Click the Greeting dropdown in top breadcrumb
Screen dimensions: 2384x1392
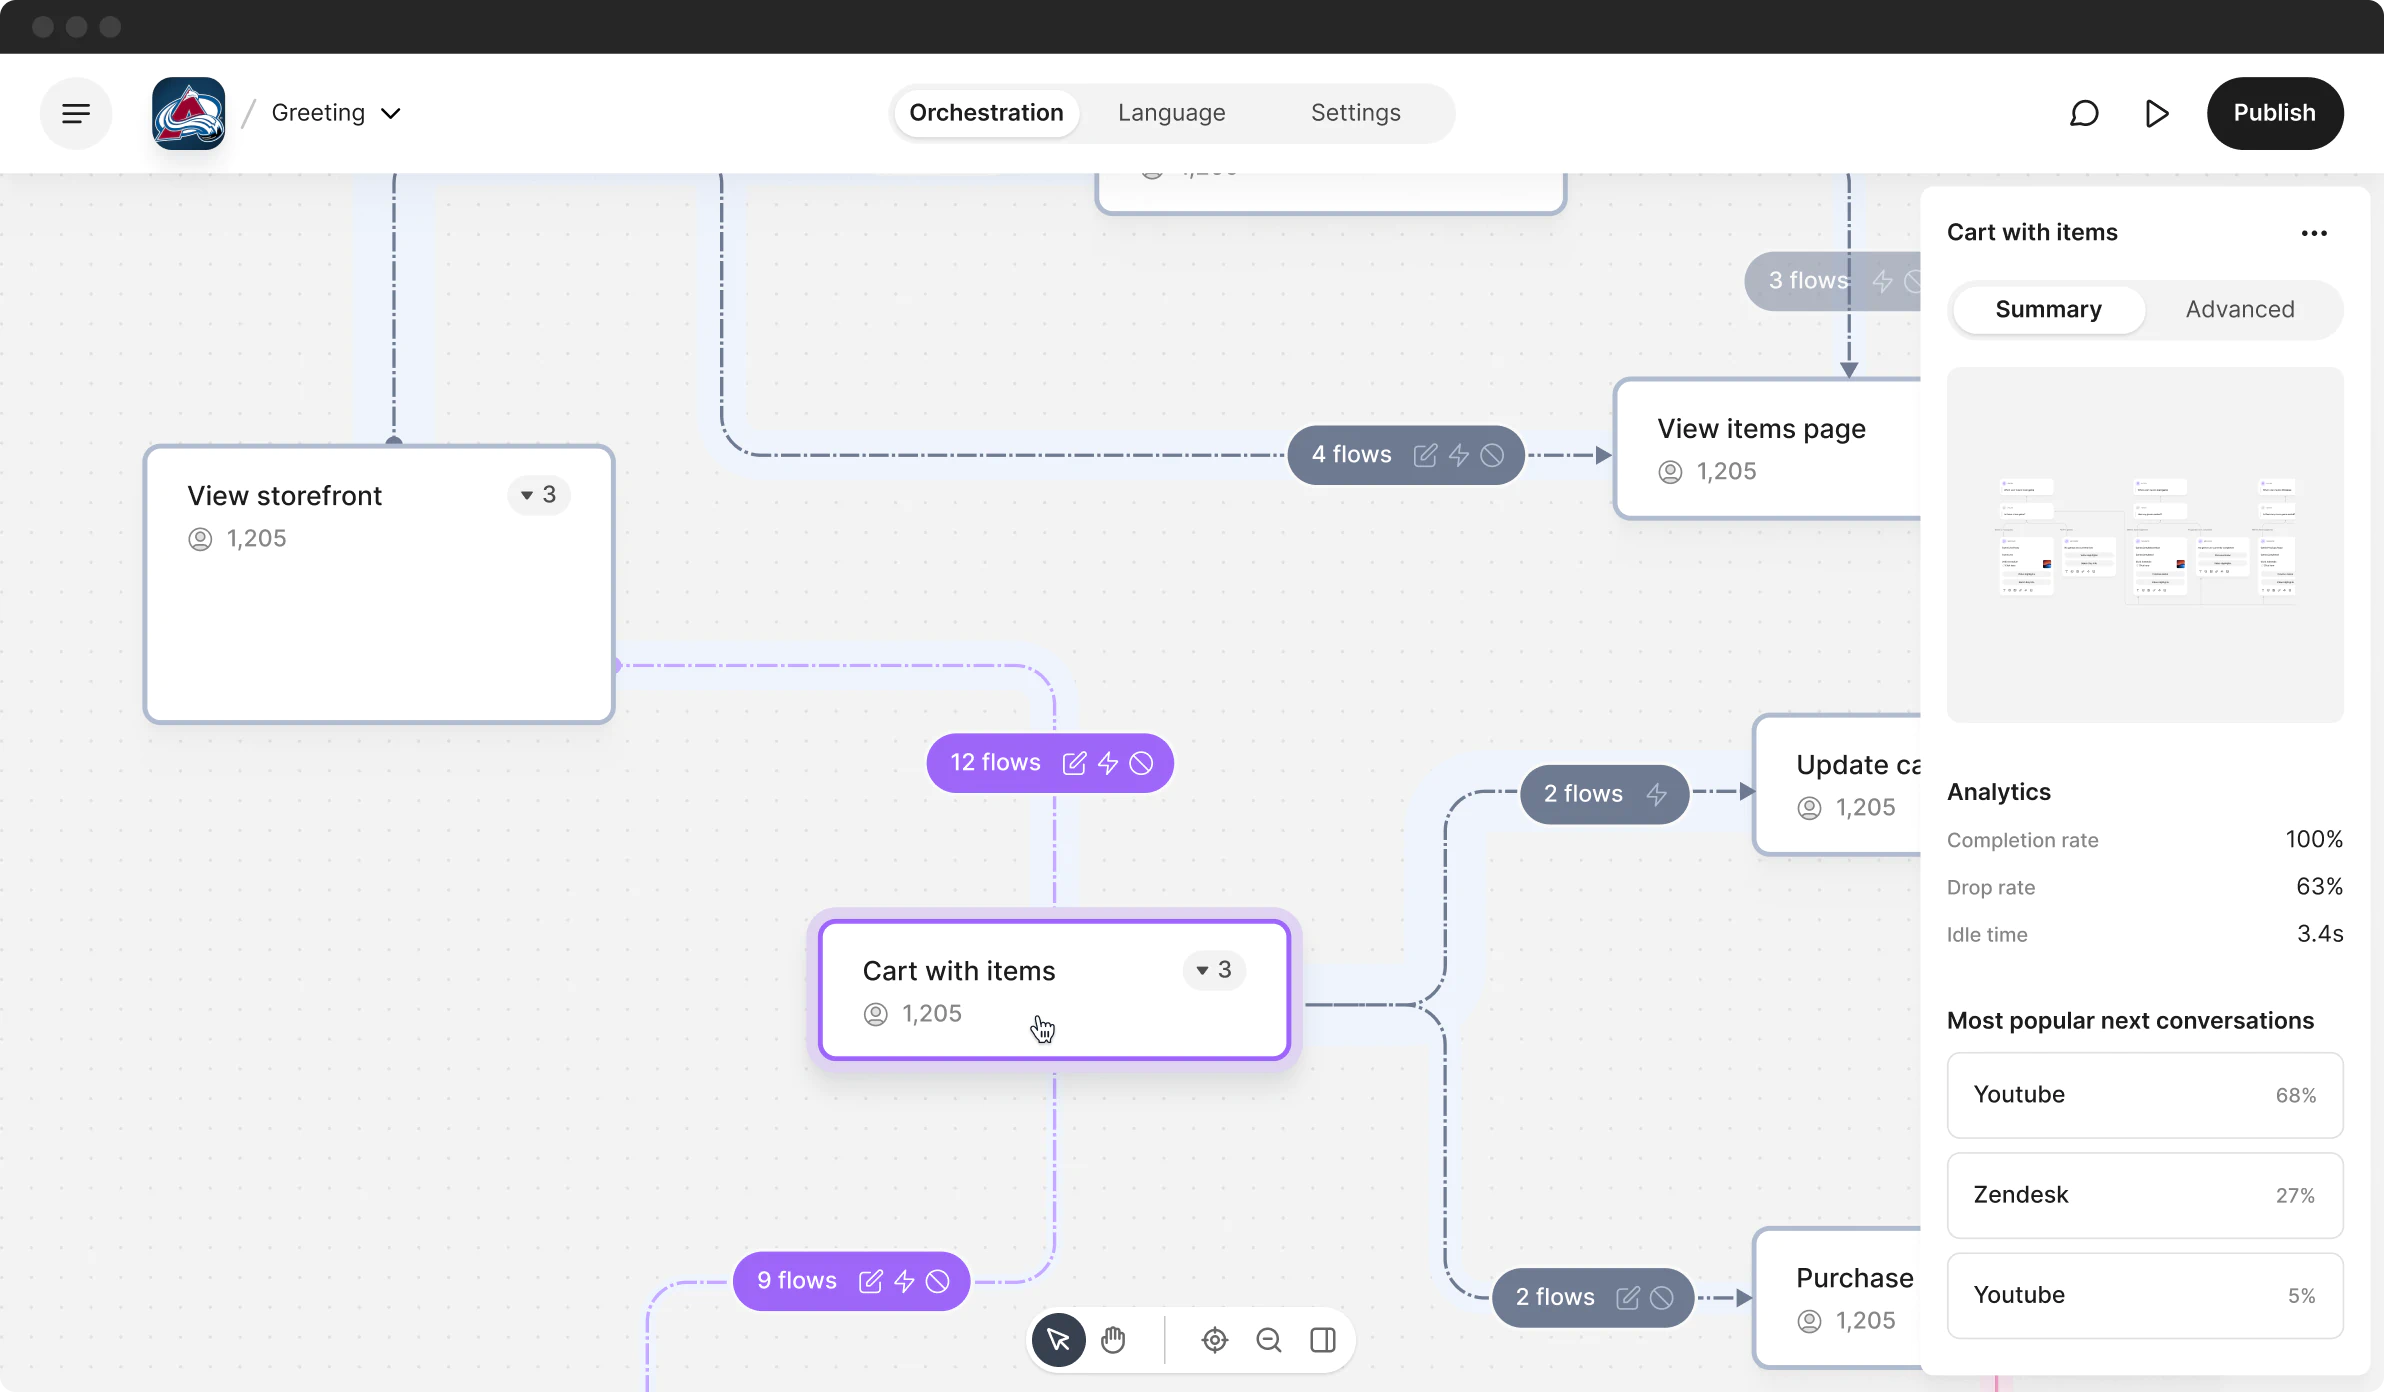(331, 113)
